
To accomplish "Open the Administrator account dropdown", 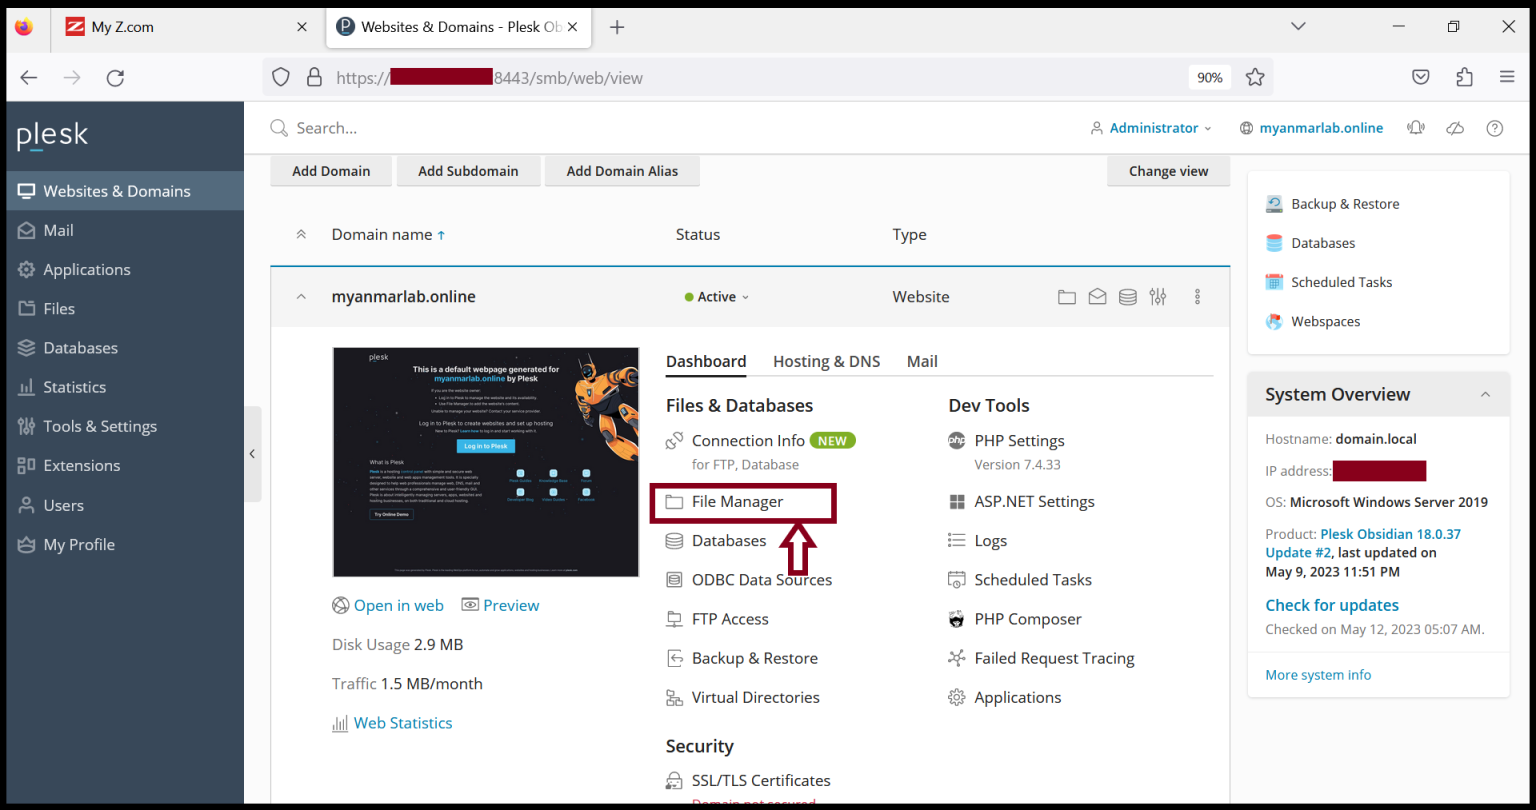I will [1151, 128].
